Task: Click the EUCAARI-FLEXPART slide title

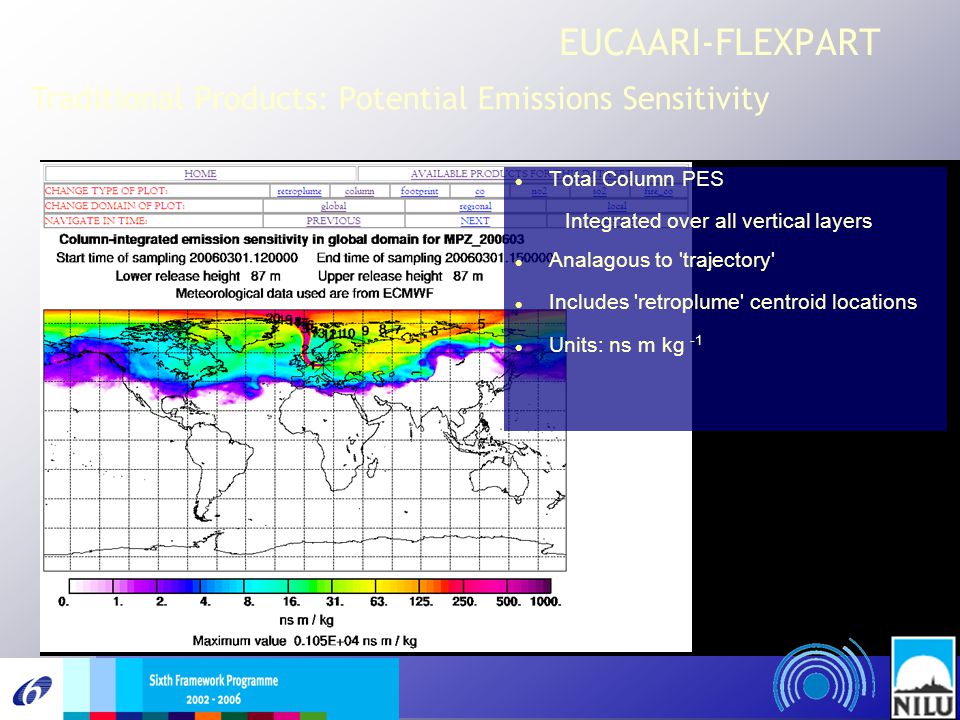Action: click(720, 43)
